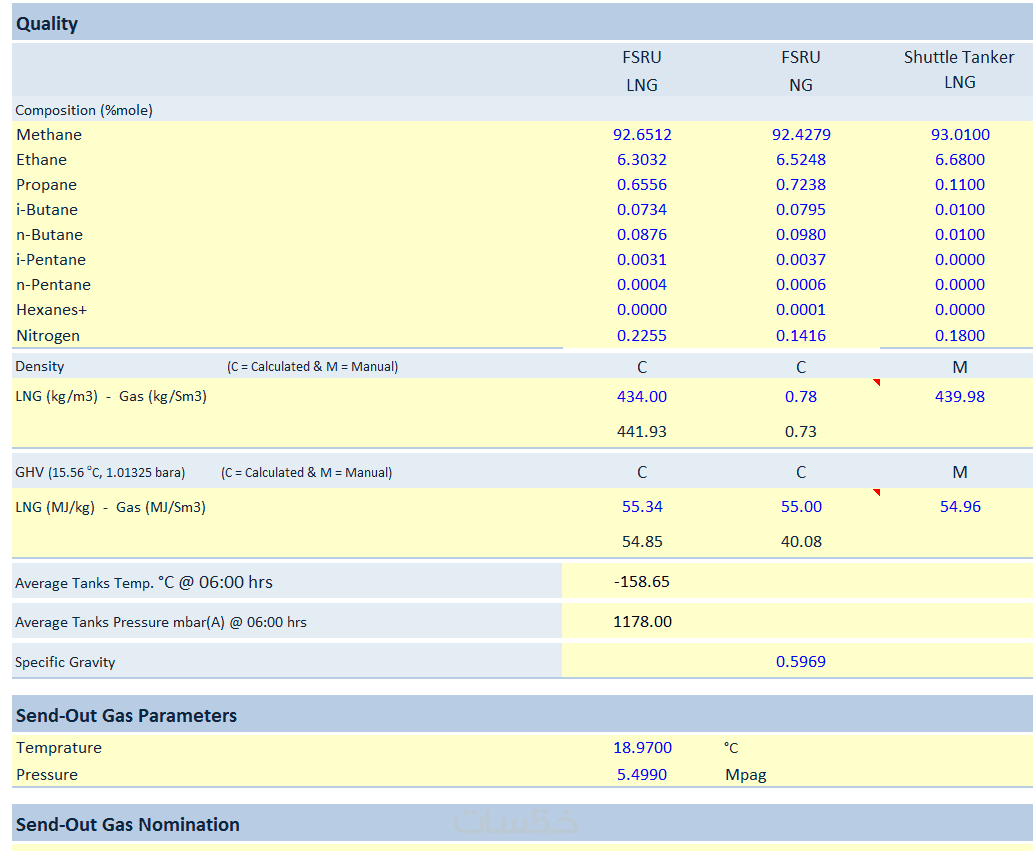The height and width of the screenshot is (851, 1033).
Task: Select FSRU NG Propane value 0.7238
Action: pyautogui.click(x=800, y=184)
